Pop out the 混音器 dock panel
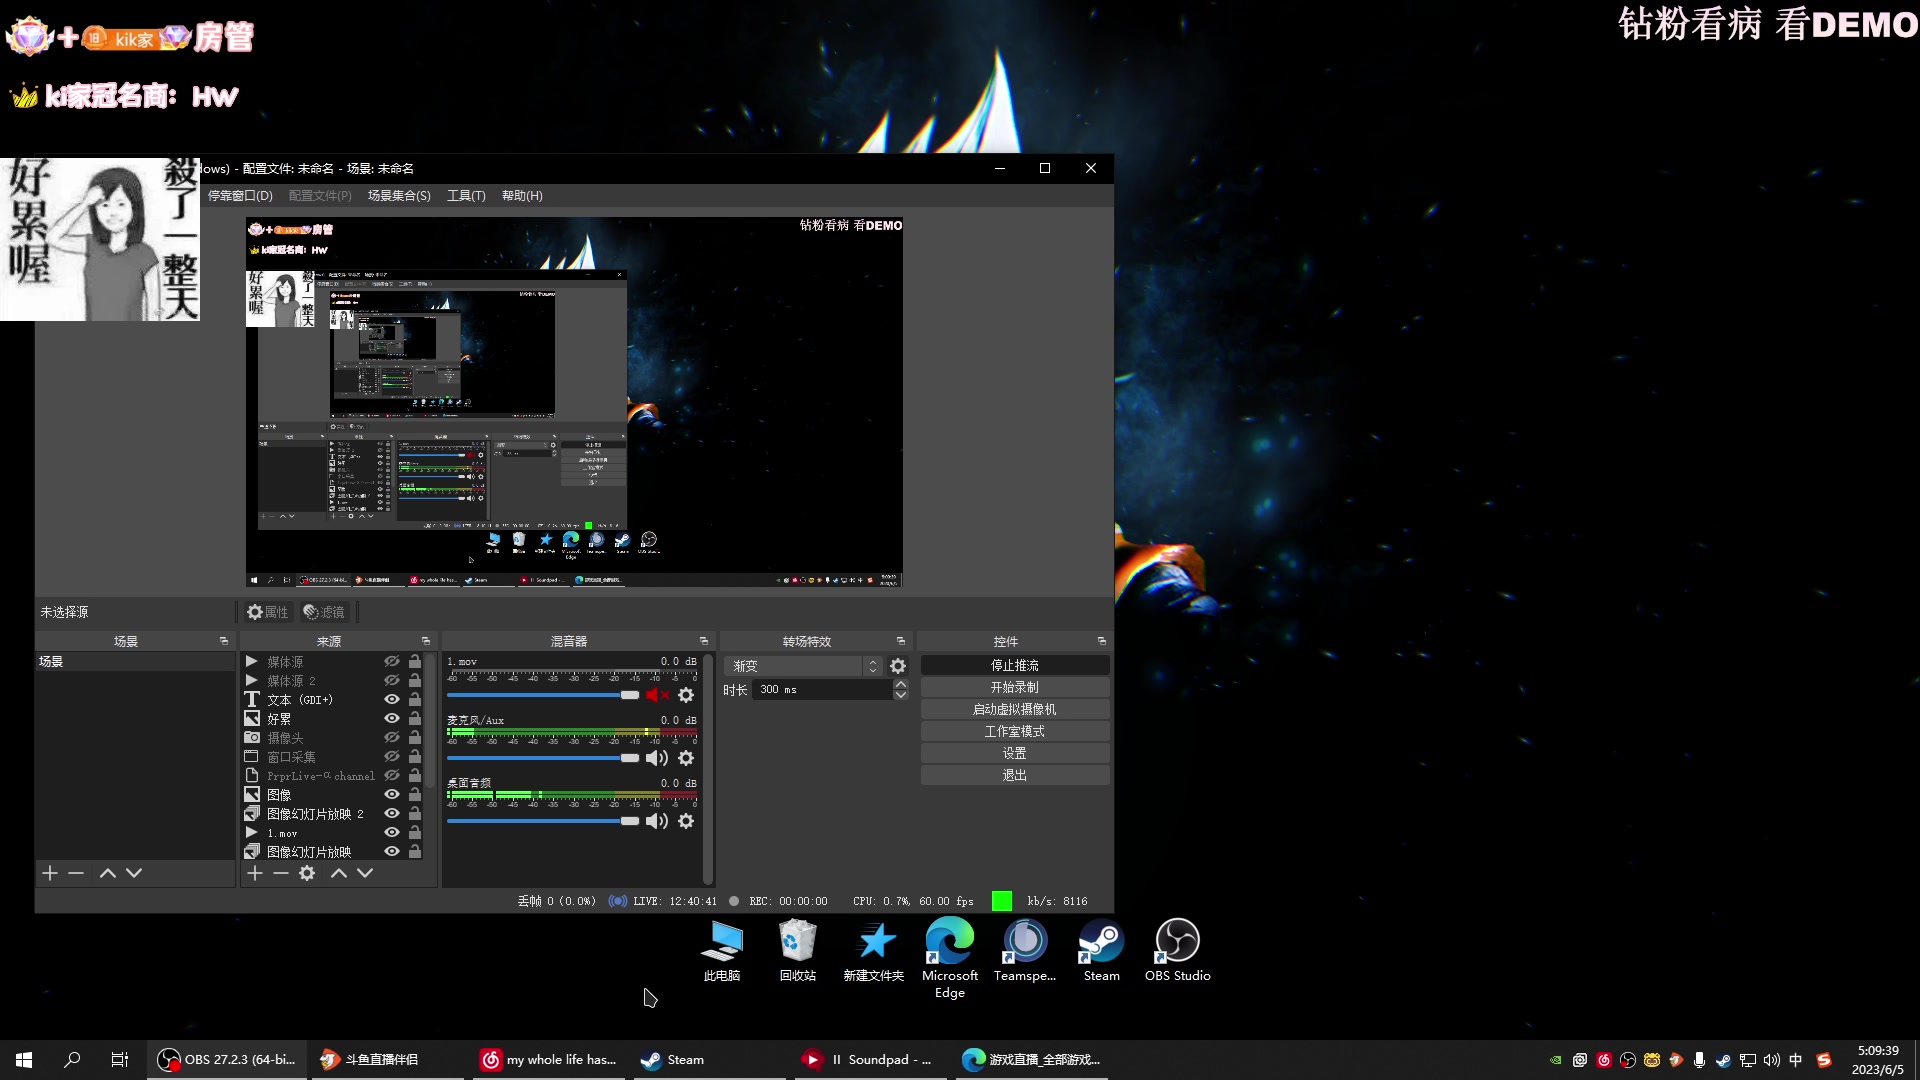The height and width of the screenshot is (1080, 1920). coord(703,641)
